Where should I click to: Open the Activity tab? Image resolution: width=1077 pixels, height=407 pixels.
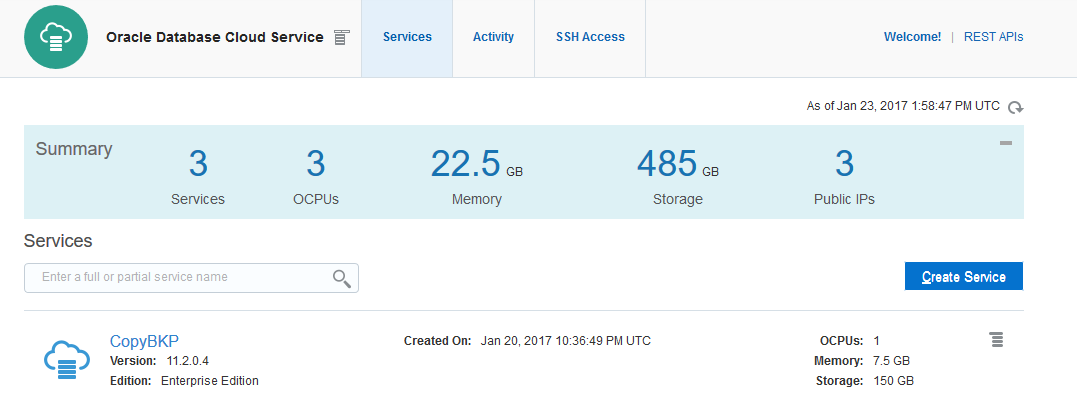(x=493, y=38)
